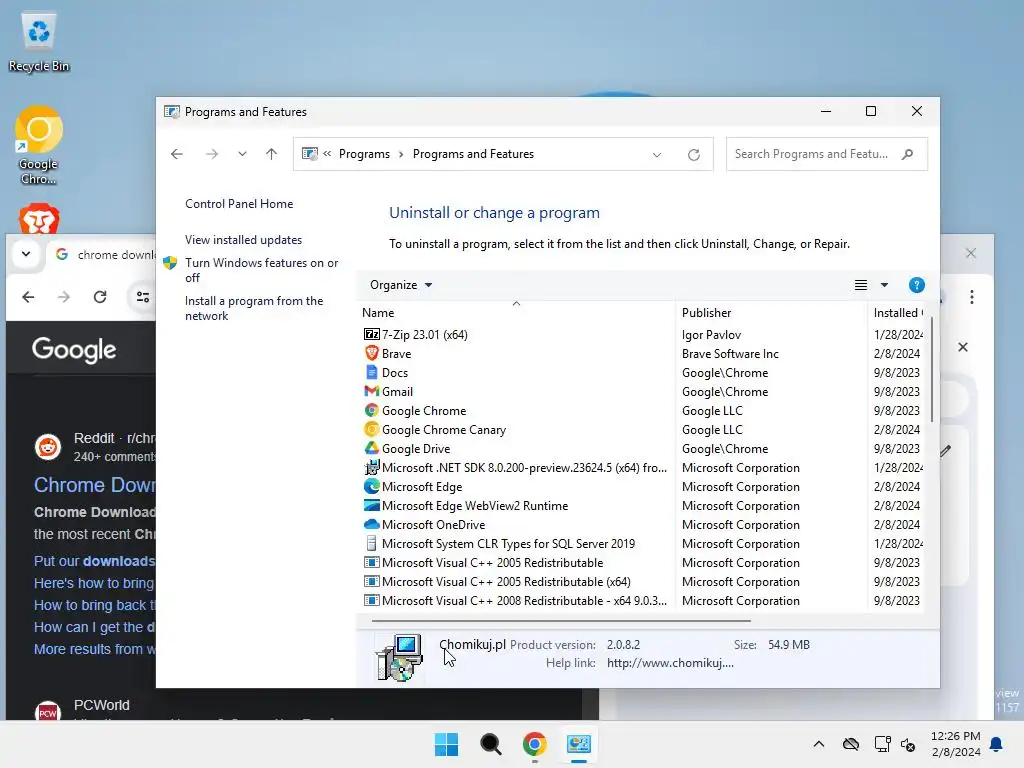1024x768 pixels.
Task: Open View installed updates link
Action: [x=243, y=240]
